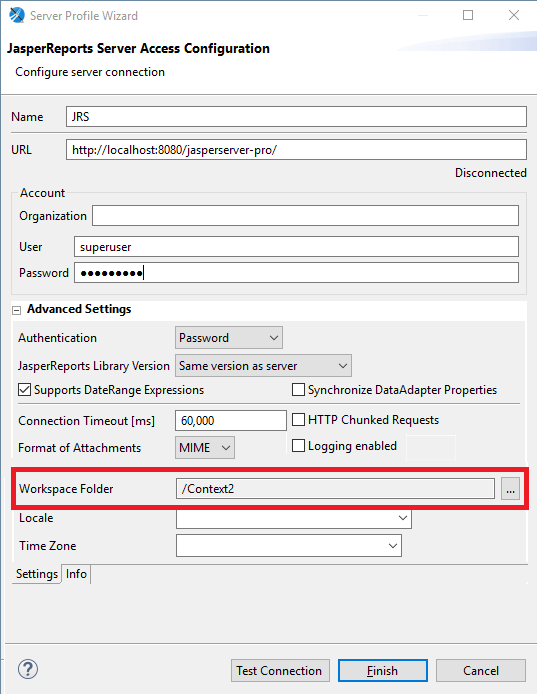The image size is (537, 694).
Task: Click the Disconnected status text
Action: [x=491, y=173]
